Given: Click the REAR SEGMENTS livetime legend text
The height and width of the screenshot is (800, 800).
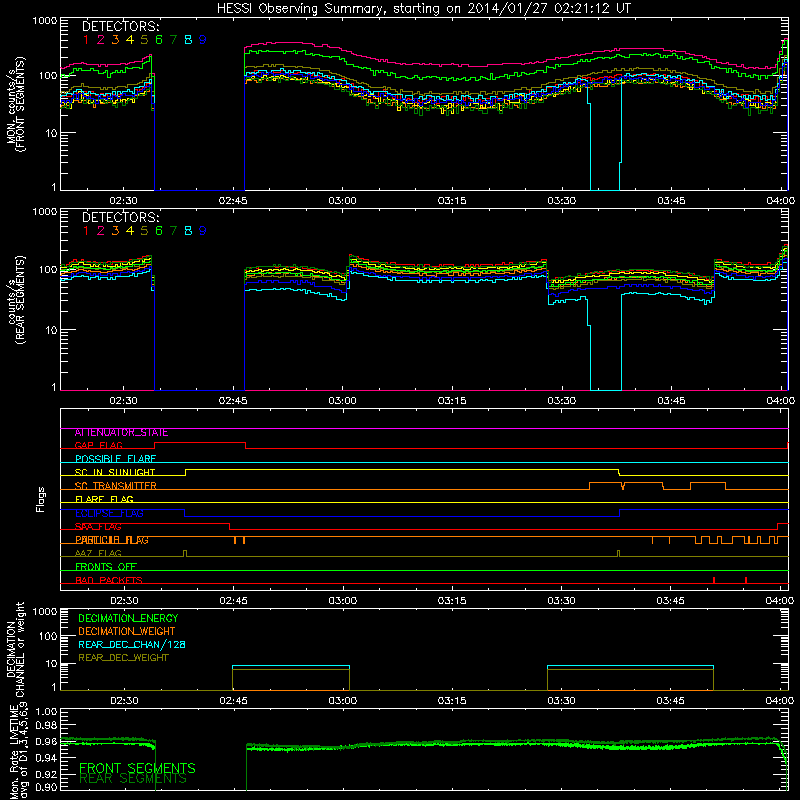Looking at the screenshot, I should (x=133, y=779).
